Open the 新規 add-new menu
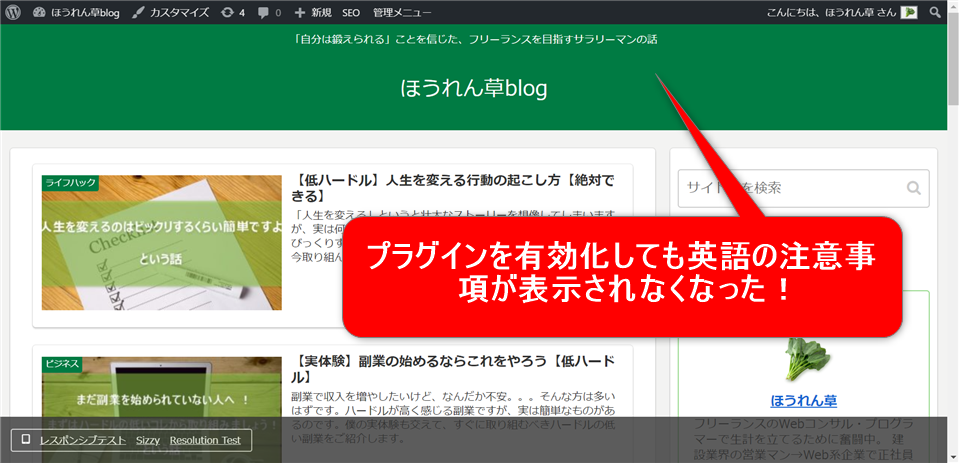The image size is (959, 463). (313, 12)
